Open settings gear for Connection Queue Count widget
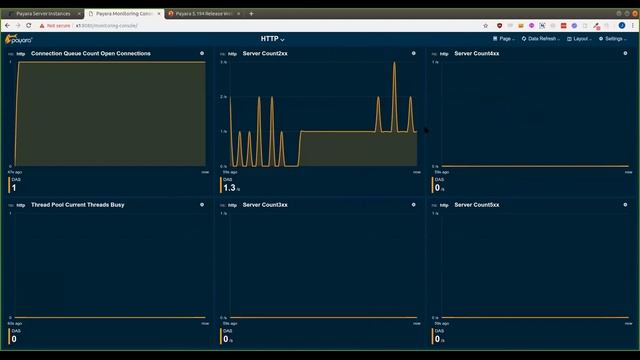The height and width of the screenshot is (360, 640). point(202,53)
